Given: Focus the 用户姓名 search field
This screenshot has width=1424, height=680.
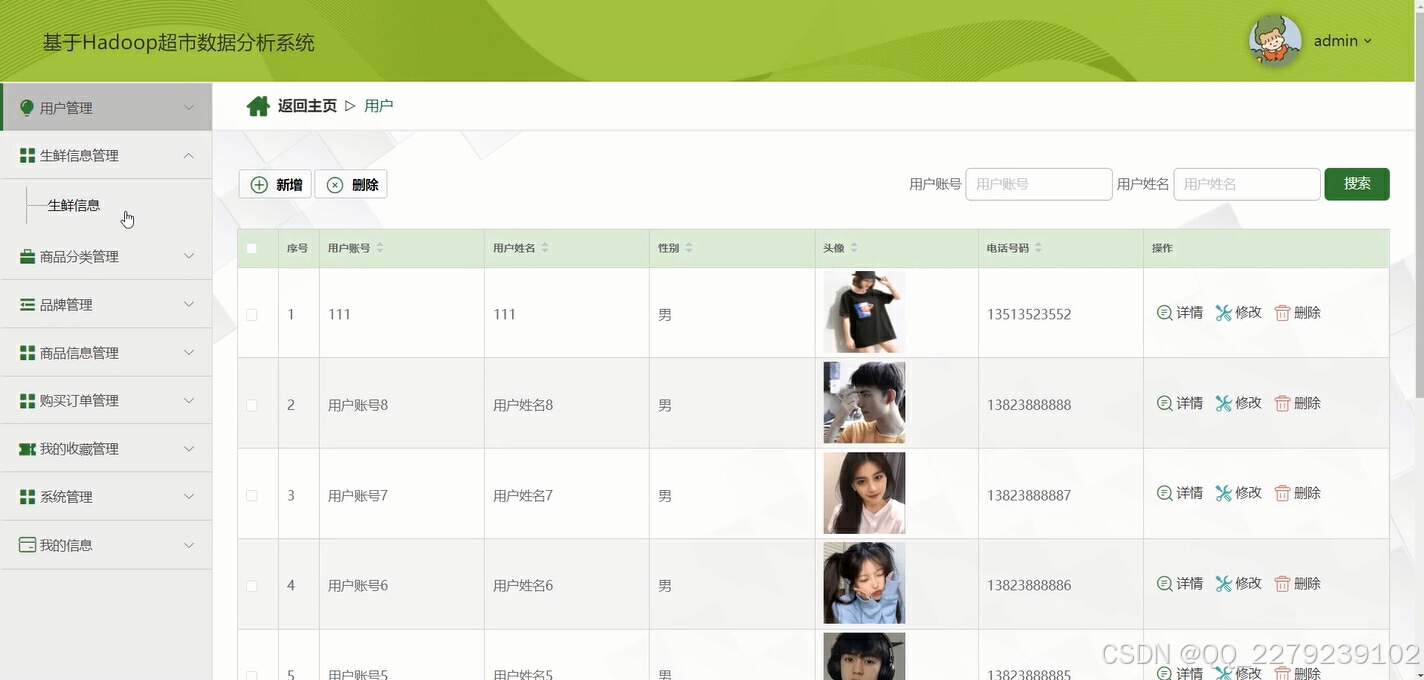Looking at the screenshot, I should [x=1247, y=184].
